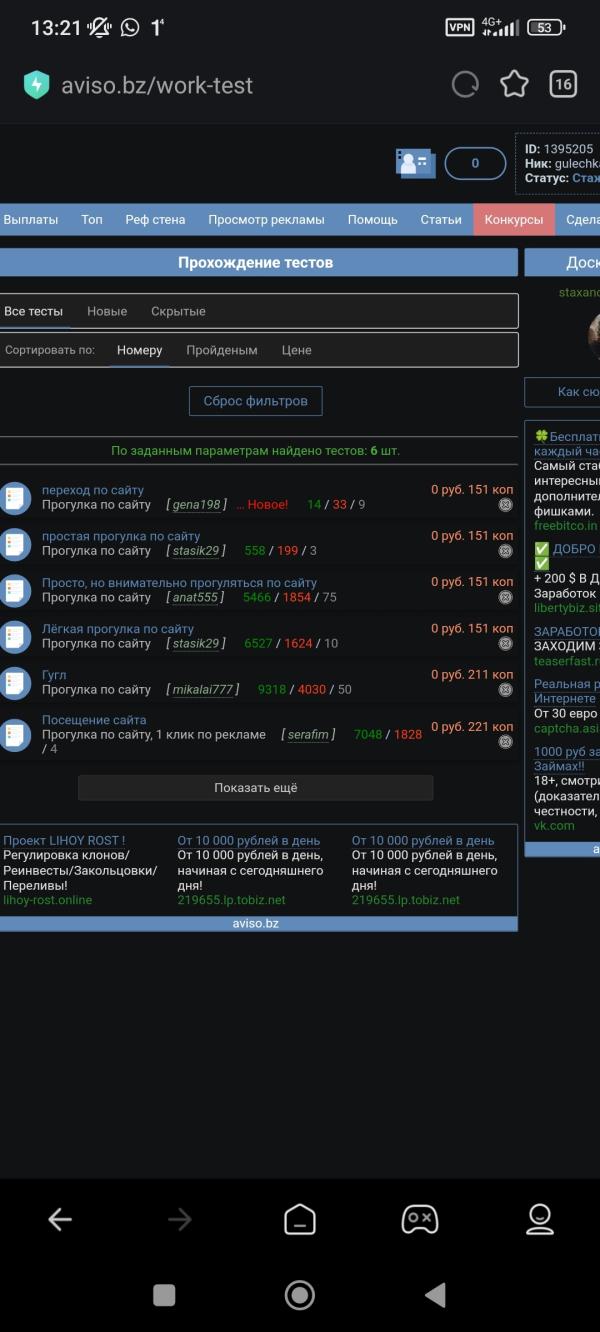
Task: Open browser home tab icon
Action: click(x=300, y=1219)
